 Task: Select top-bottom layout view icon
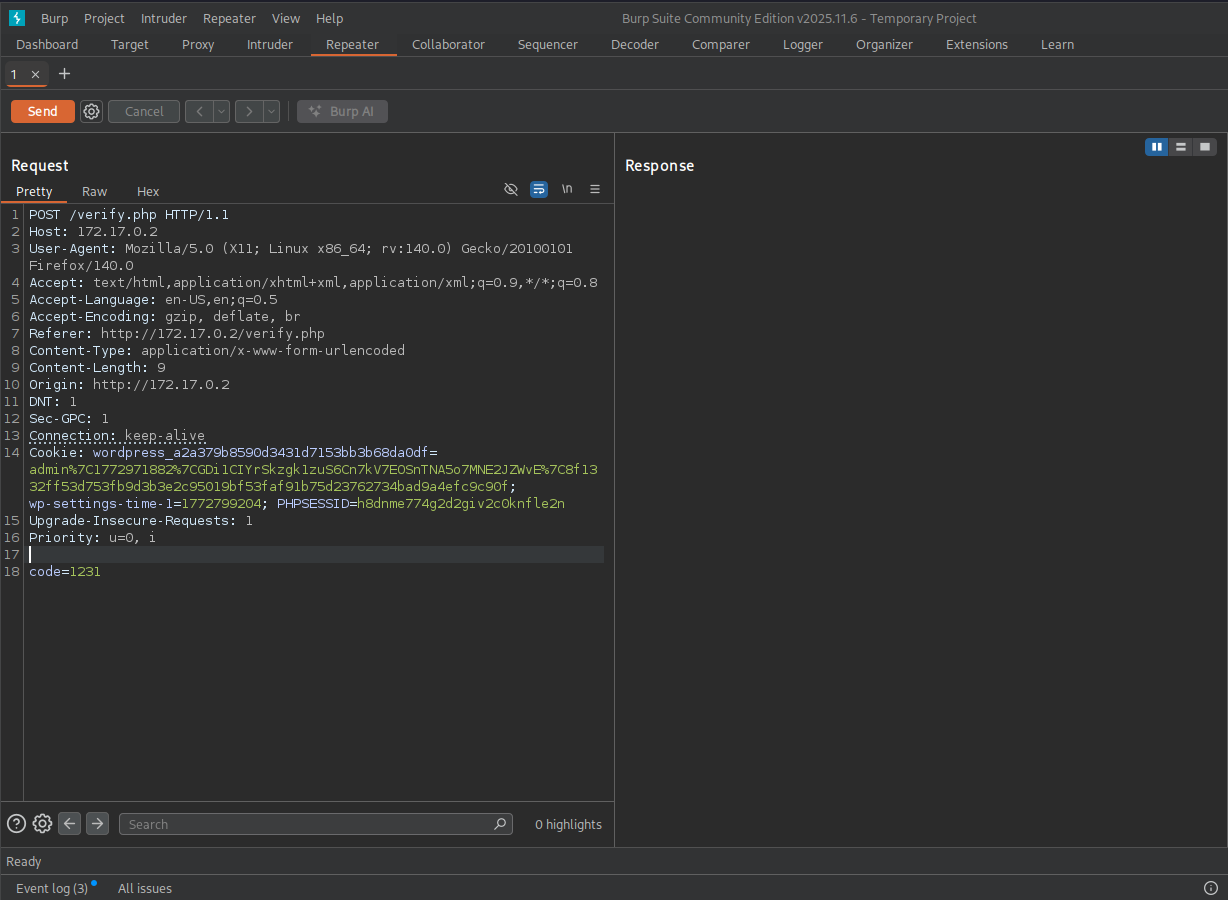click(1181, 147)
